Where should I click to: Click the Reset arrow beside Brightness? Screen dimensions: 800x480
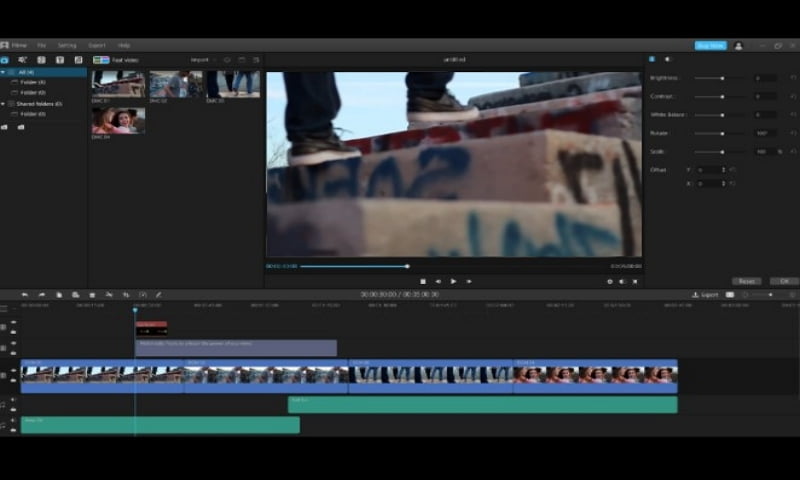coord(793,78)
